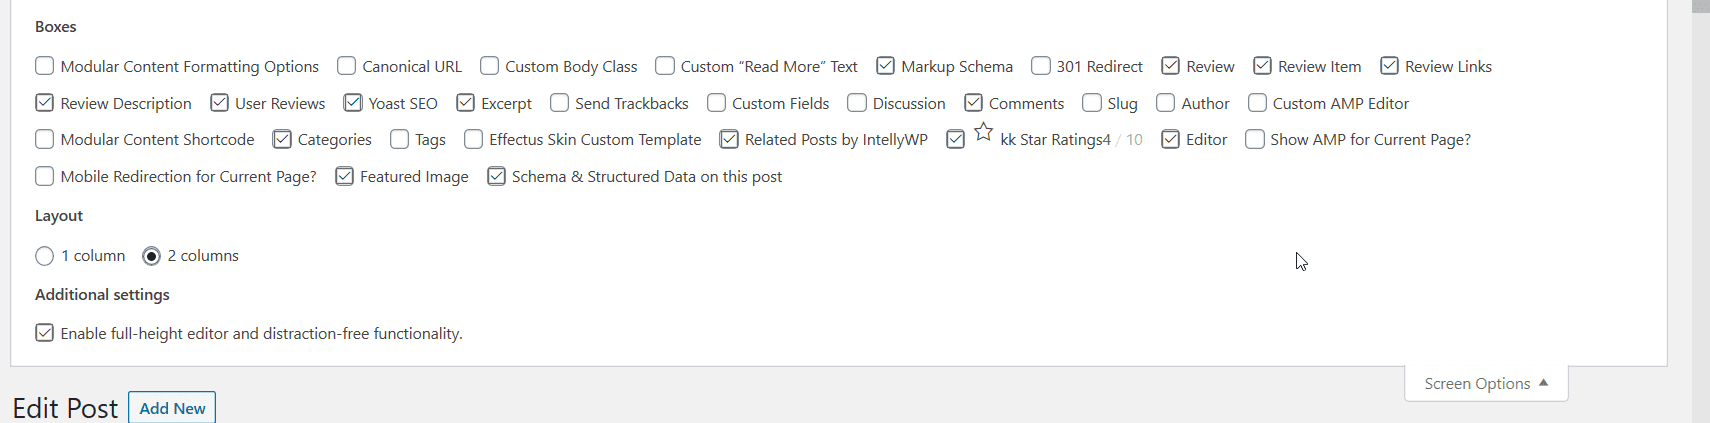The height and width of the screenshot is (423, 1710).
Task: Enable the Custom Fields box
Action: (x=716, y=103)
